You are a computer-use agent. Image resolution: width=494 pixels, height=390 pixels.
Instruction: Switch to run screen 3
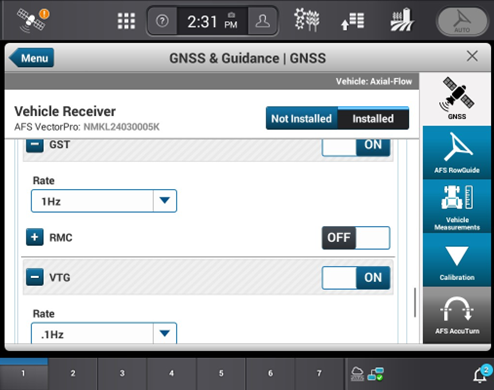[122, 373]
